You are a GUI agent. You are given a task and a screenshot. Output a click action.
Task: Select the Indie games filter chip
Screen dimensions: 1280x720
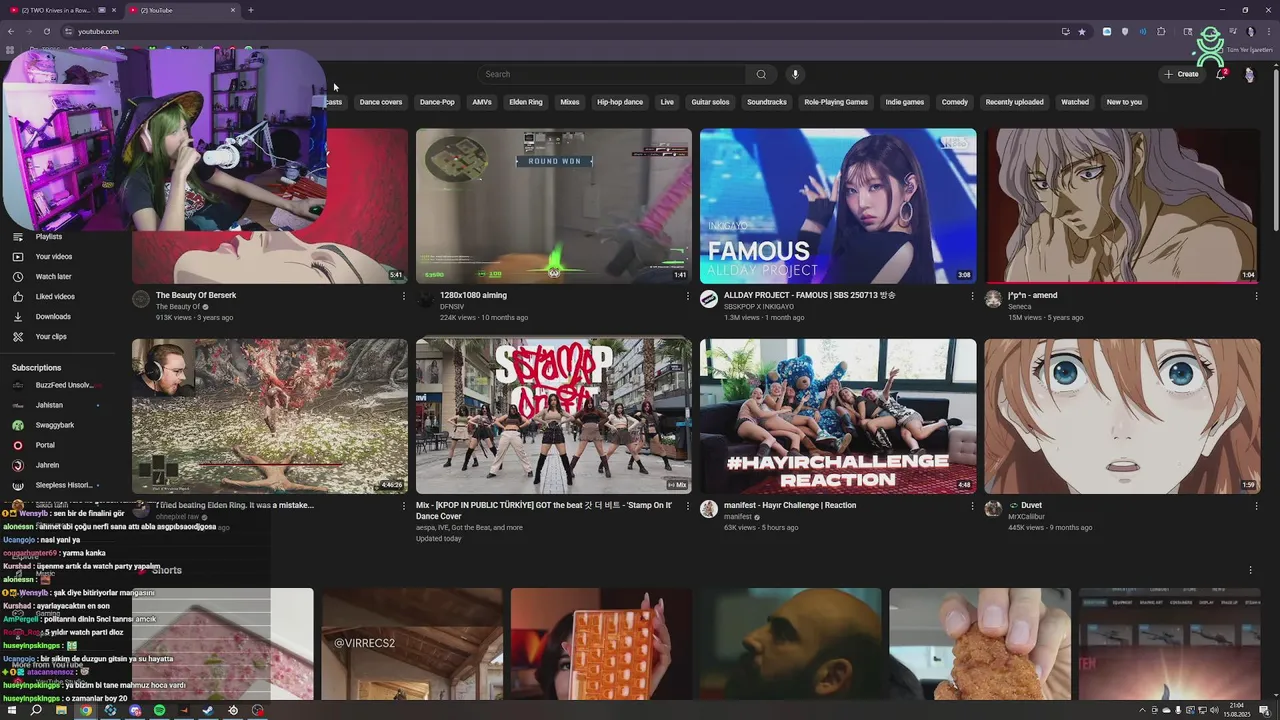905,102
